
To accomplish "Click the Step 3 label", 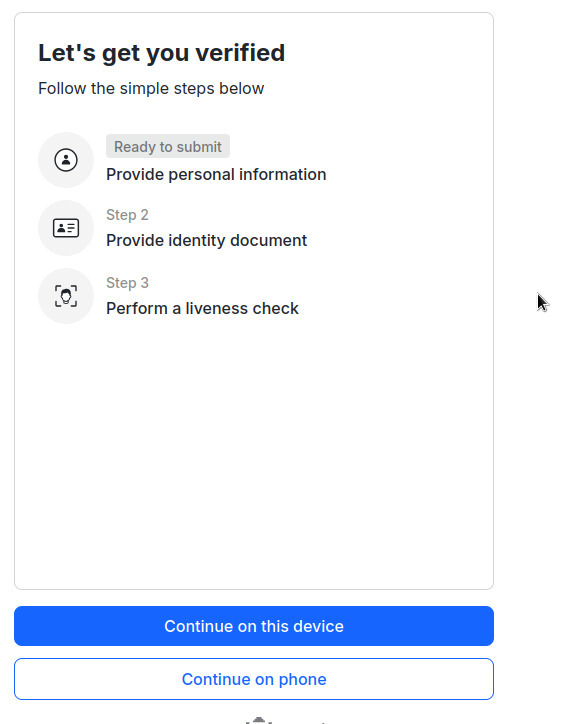I will click(127, 283).
